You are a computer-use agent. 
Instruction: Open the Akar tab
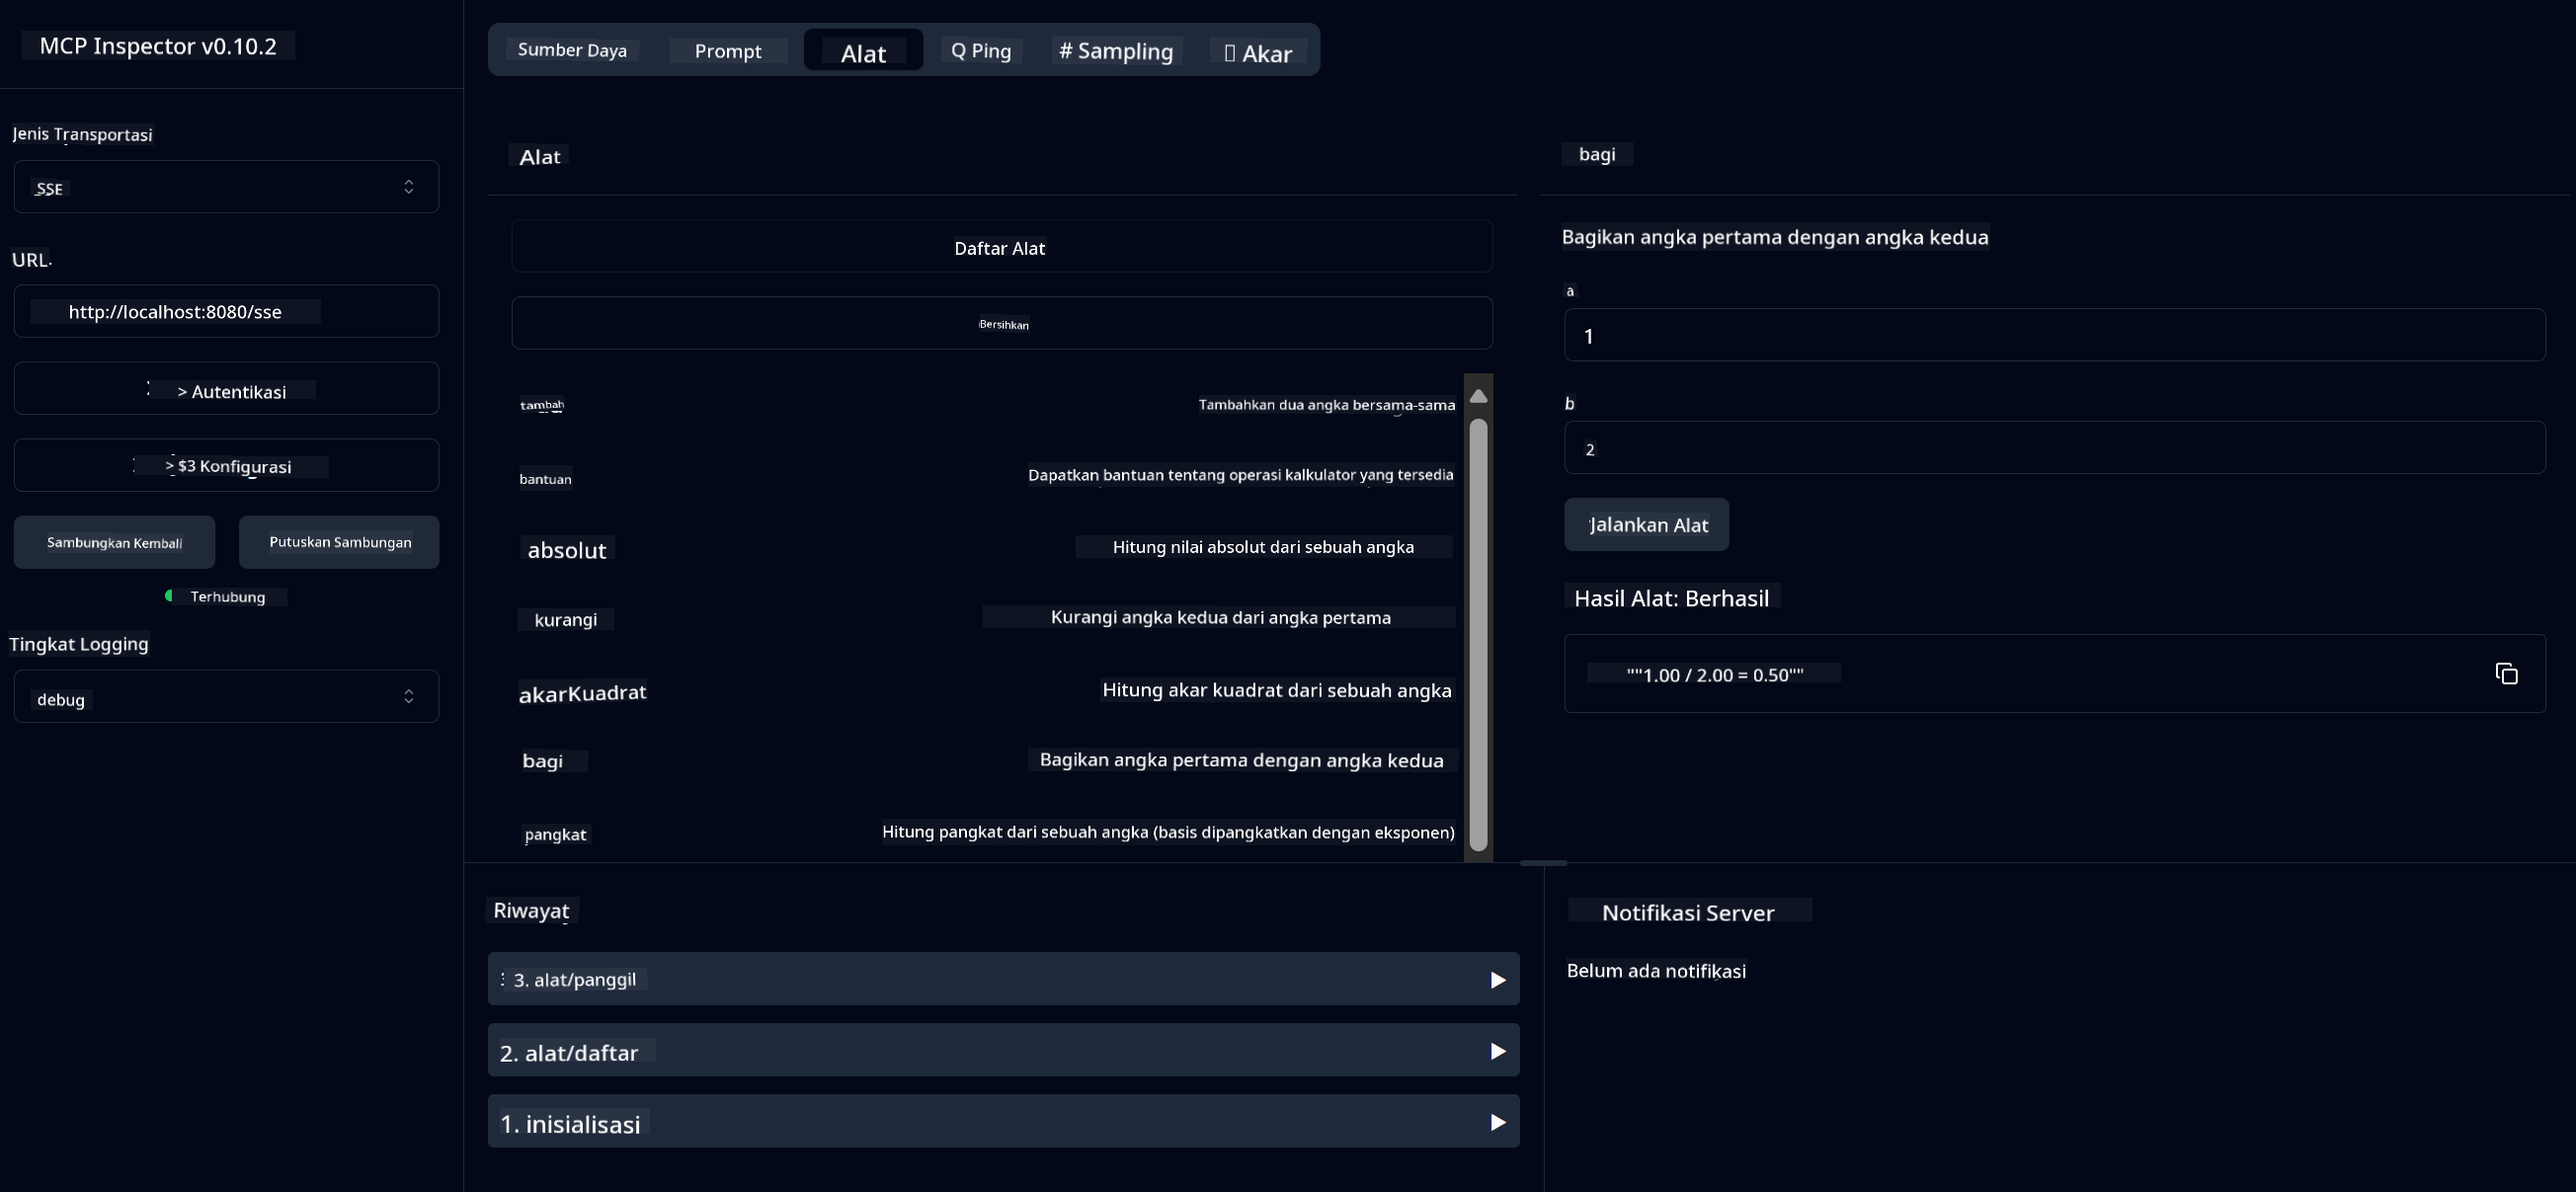1258,53
